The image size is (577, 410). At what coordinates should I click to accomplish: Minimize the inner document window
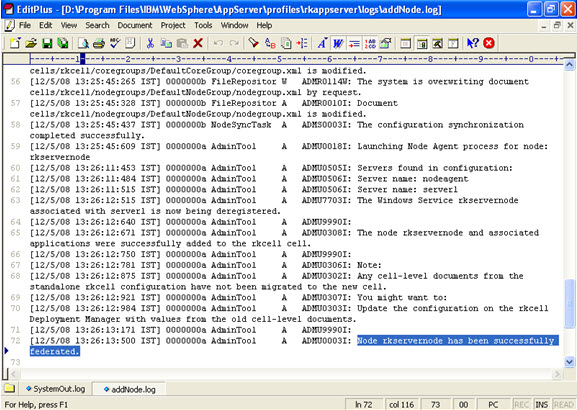point(544,25)
